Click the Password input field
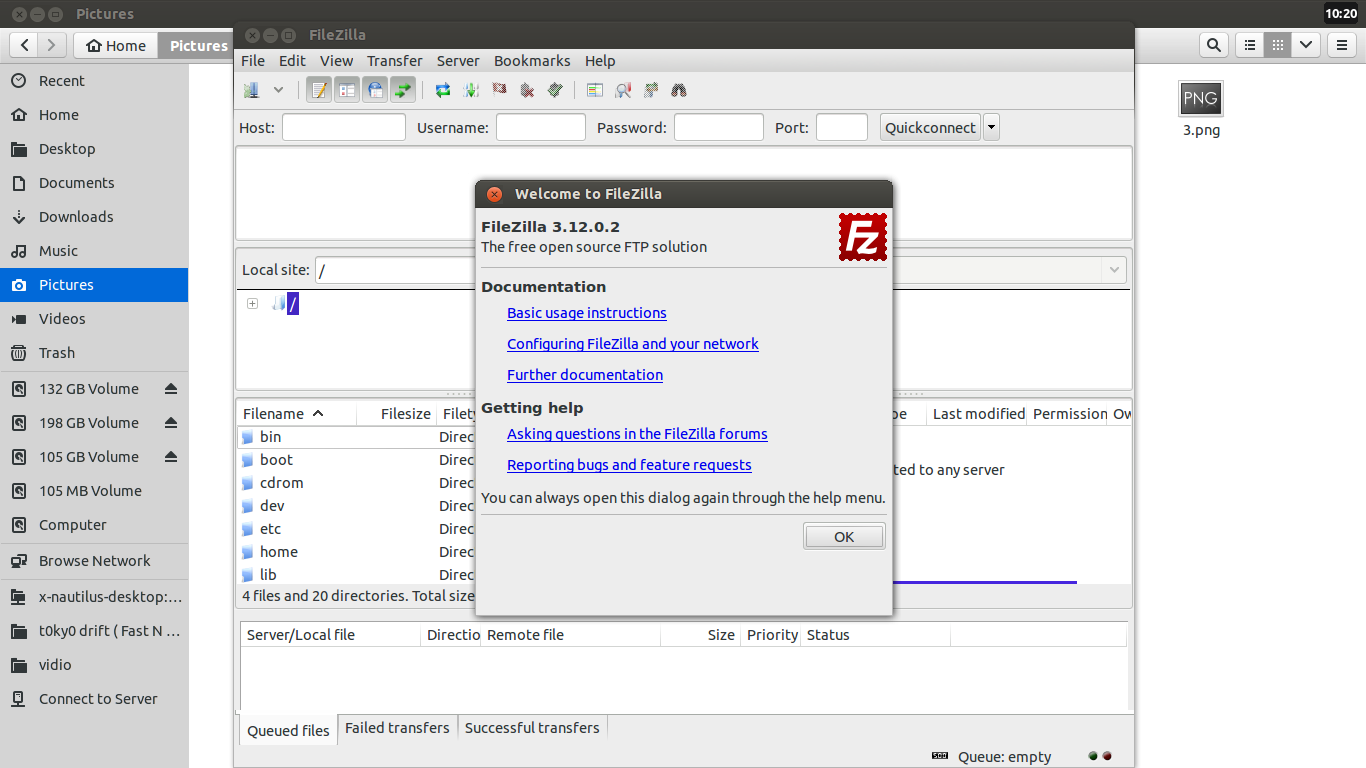This screenshot has width=1366, height=768. [719, 127]
